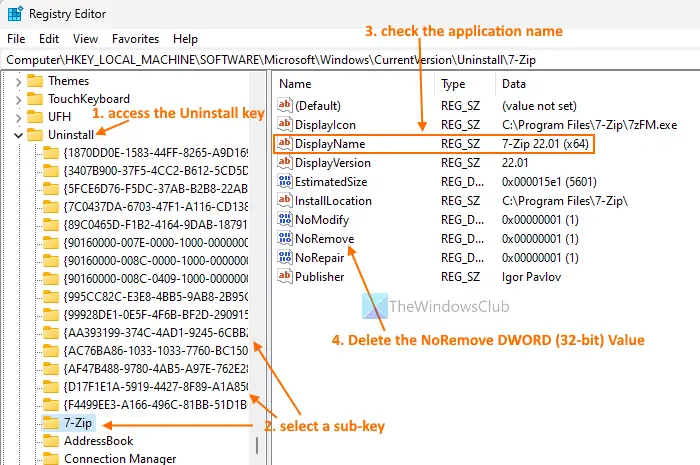Select the {3407B900-37F5 key folder icon
This screenshot has height=465, width=700.
coord(51,170)
